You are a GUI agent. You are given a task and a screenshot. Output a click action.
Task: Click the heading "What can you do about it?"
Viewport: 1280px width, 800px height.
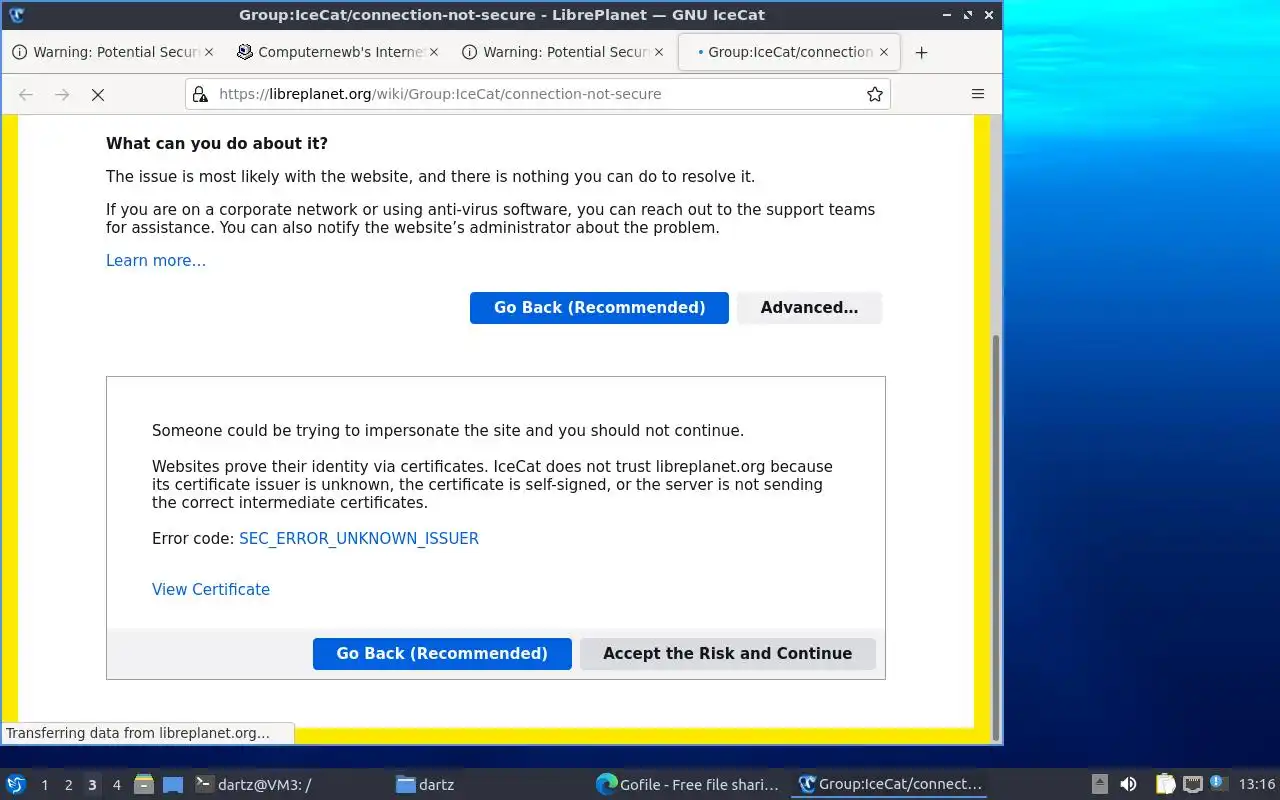(217, 144)
